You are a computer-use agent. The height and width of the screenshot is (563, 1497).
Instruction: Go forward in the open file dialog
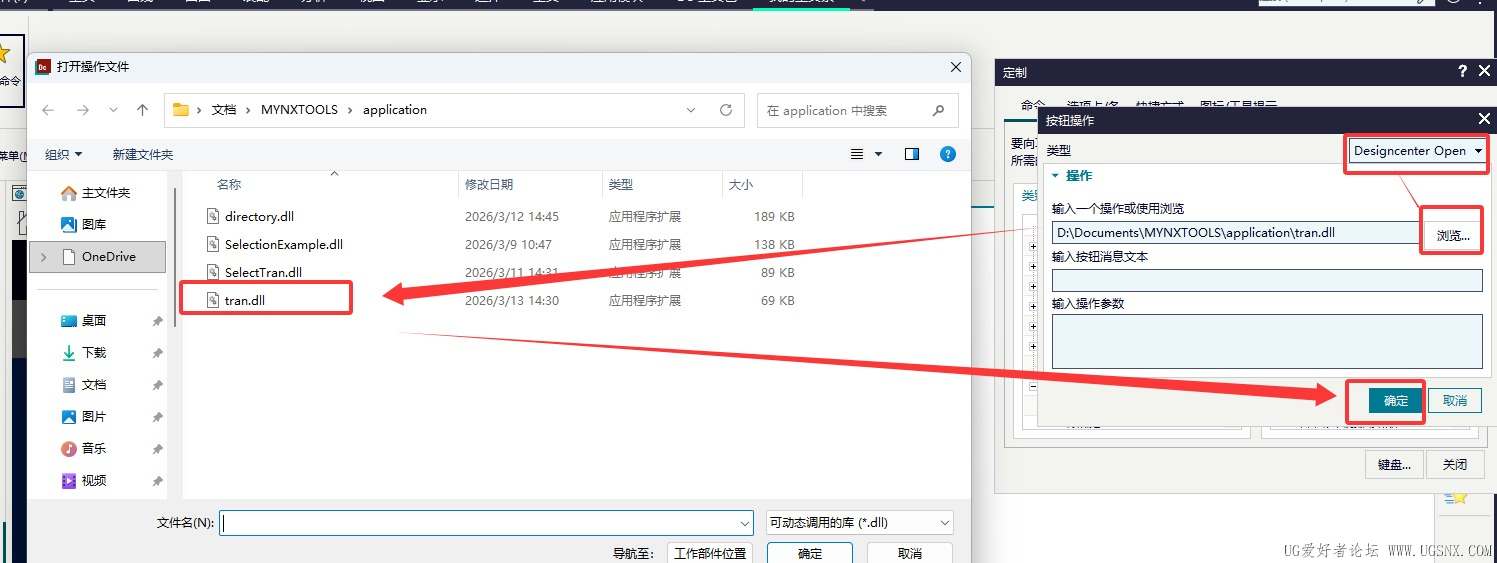click(83, 110)
